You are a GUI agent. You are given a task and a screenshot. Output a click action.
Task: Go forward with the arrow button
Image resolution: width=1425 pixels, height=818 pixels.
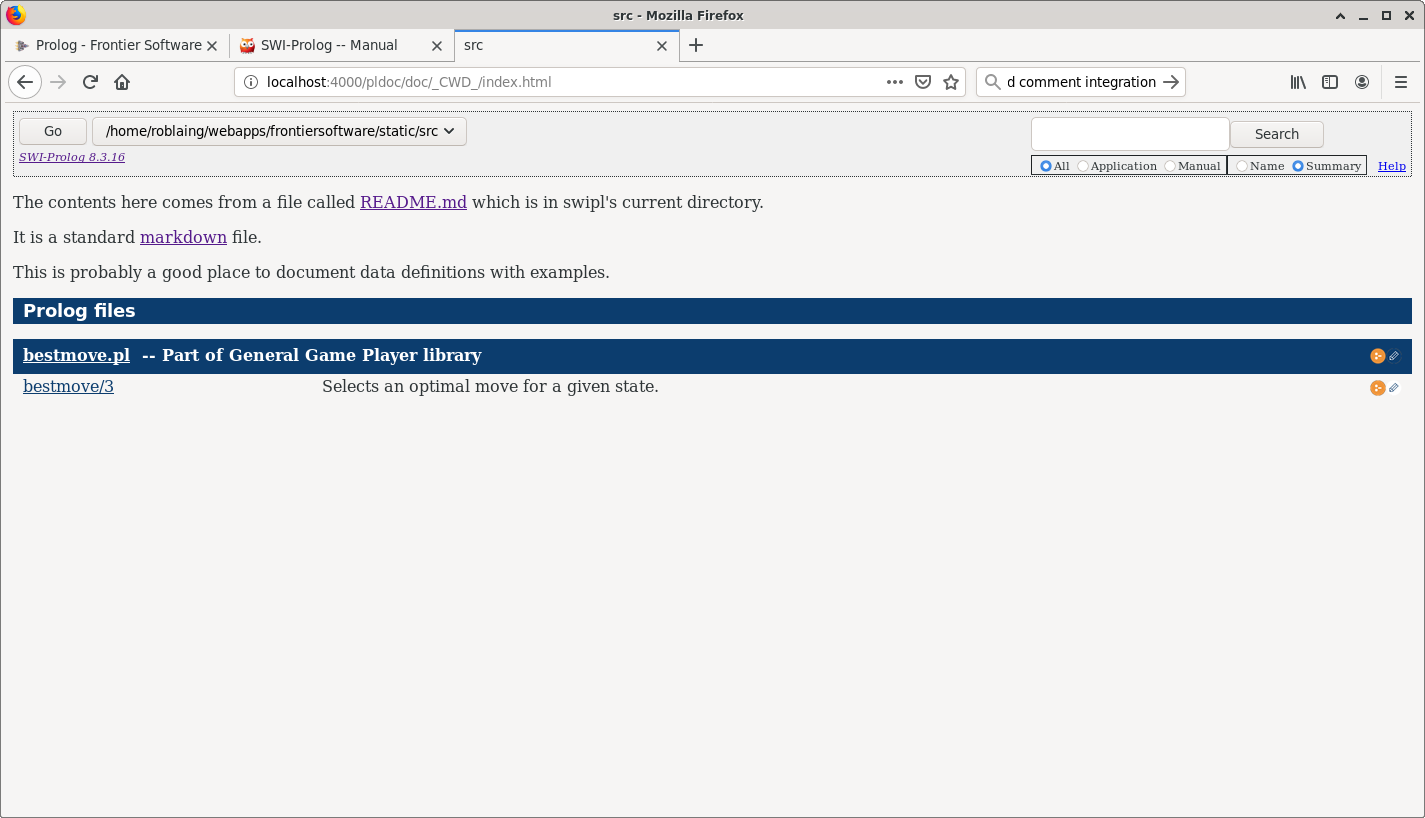pyautogui.click(x=58, y=82)
